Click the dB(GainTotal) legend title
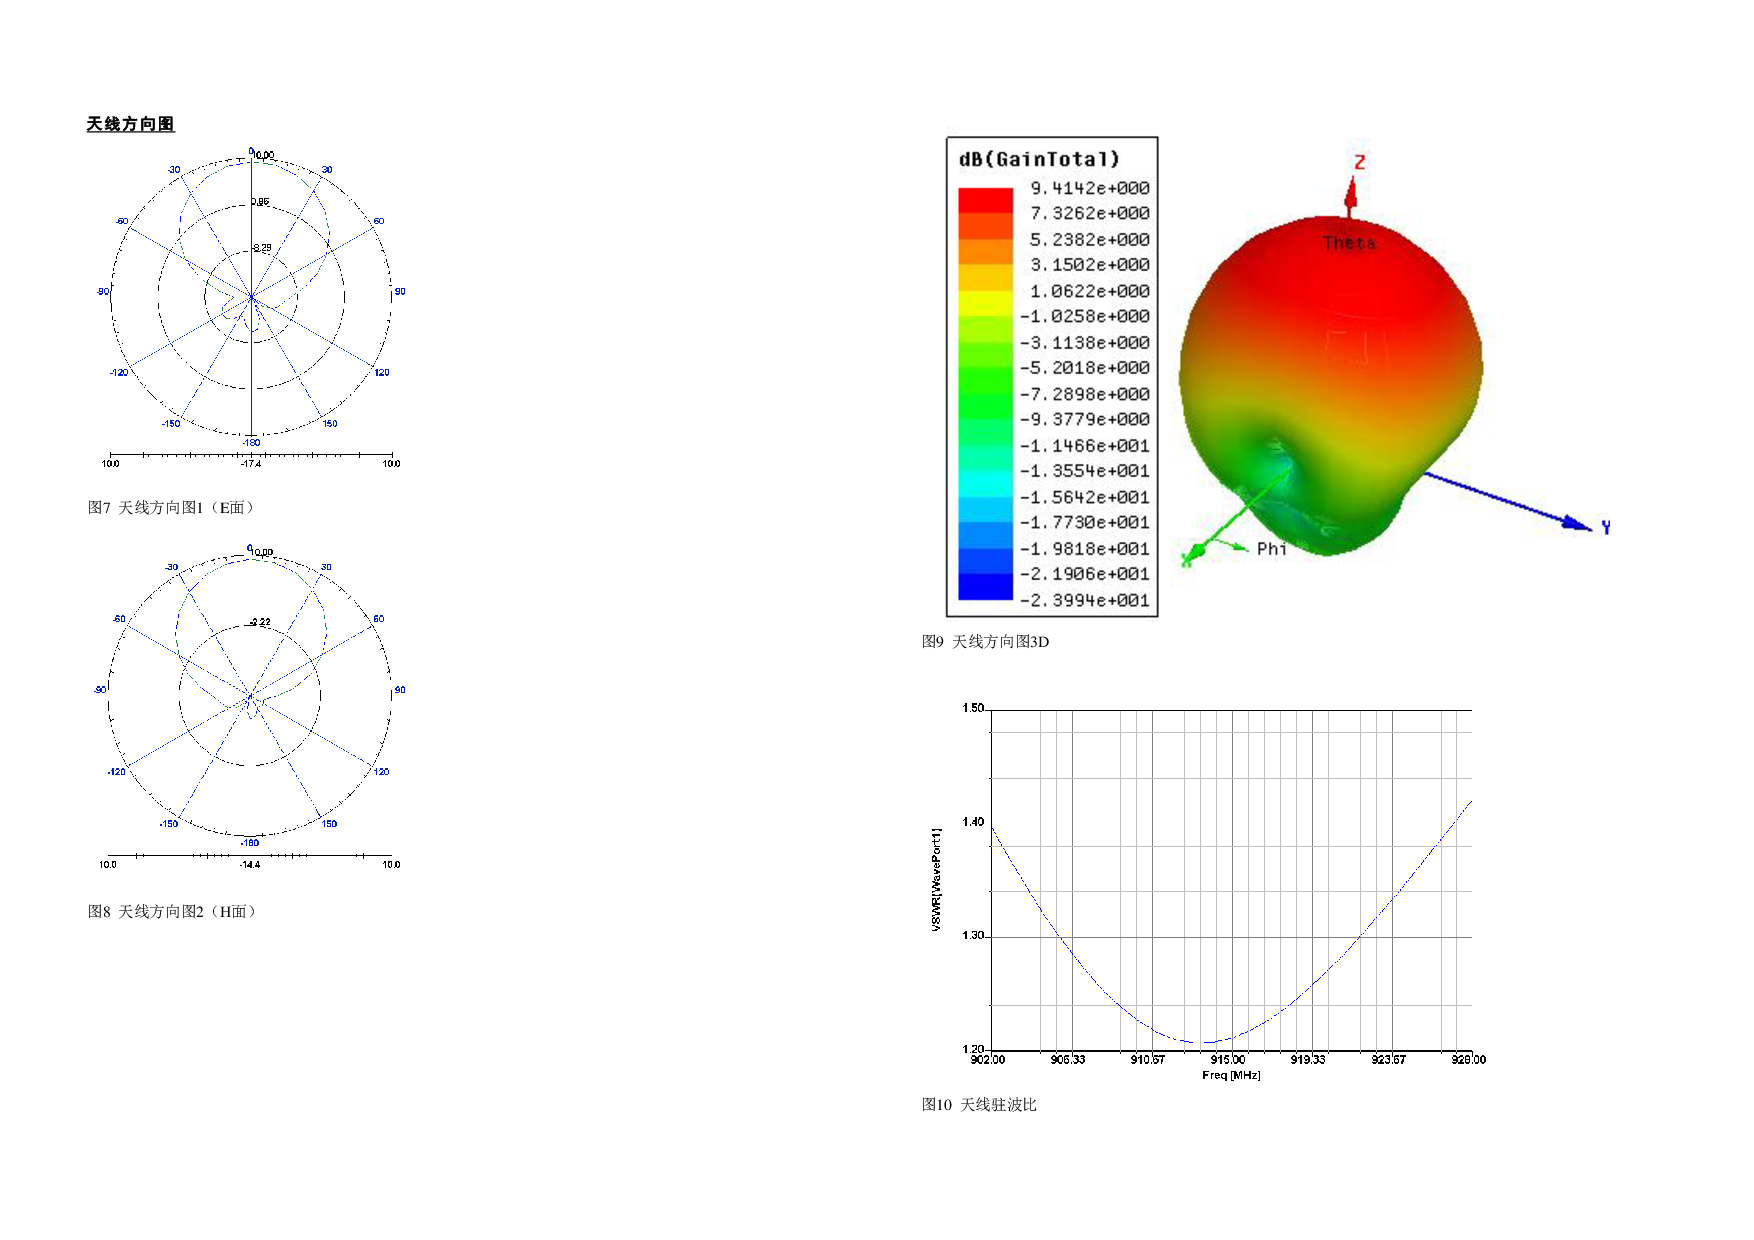 1039,159
